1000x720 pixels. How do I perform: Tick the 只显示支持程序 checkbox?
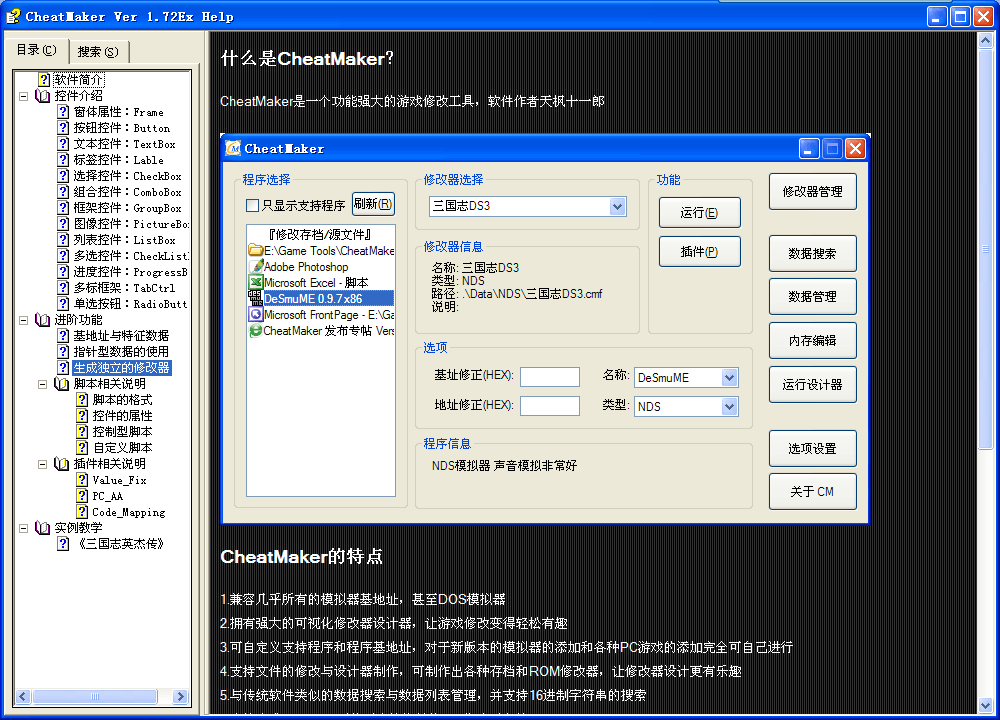253,205
